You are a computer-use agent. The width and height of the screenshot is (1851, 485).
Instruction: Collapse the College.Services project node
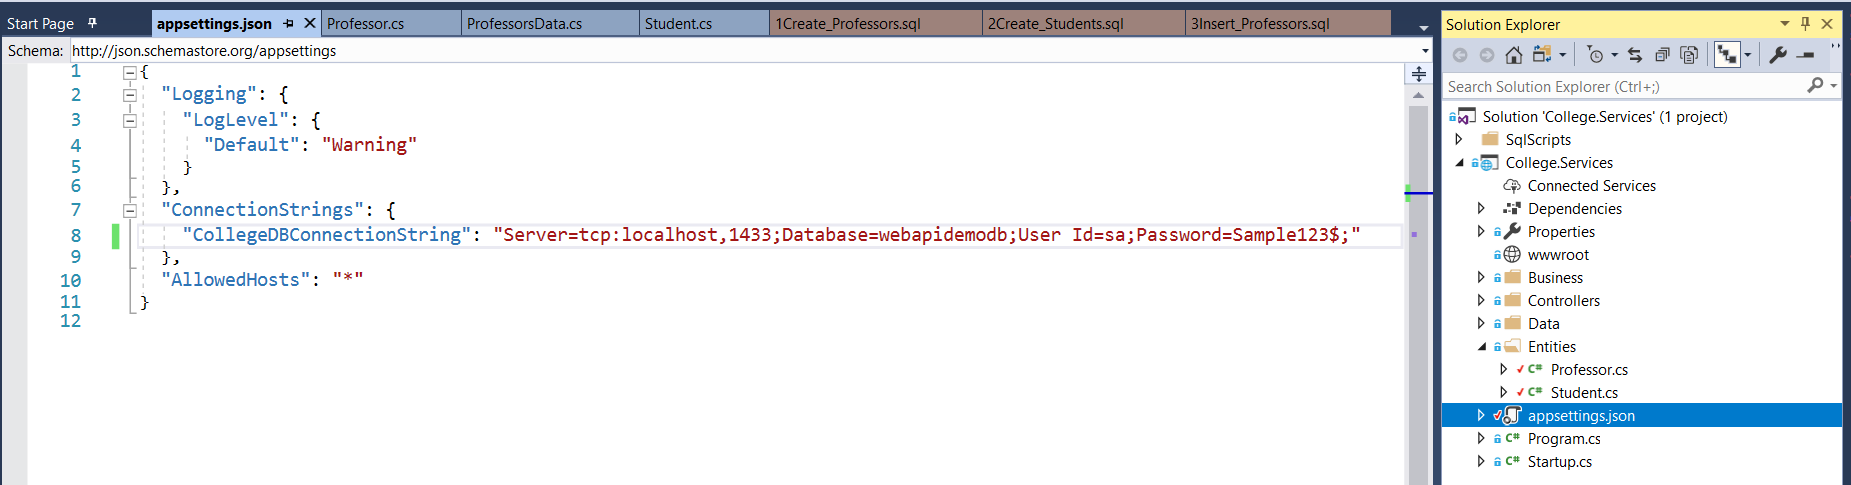[1459, 163]
